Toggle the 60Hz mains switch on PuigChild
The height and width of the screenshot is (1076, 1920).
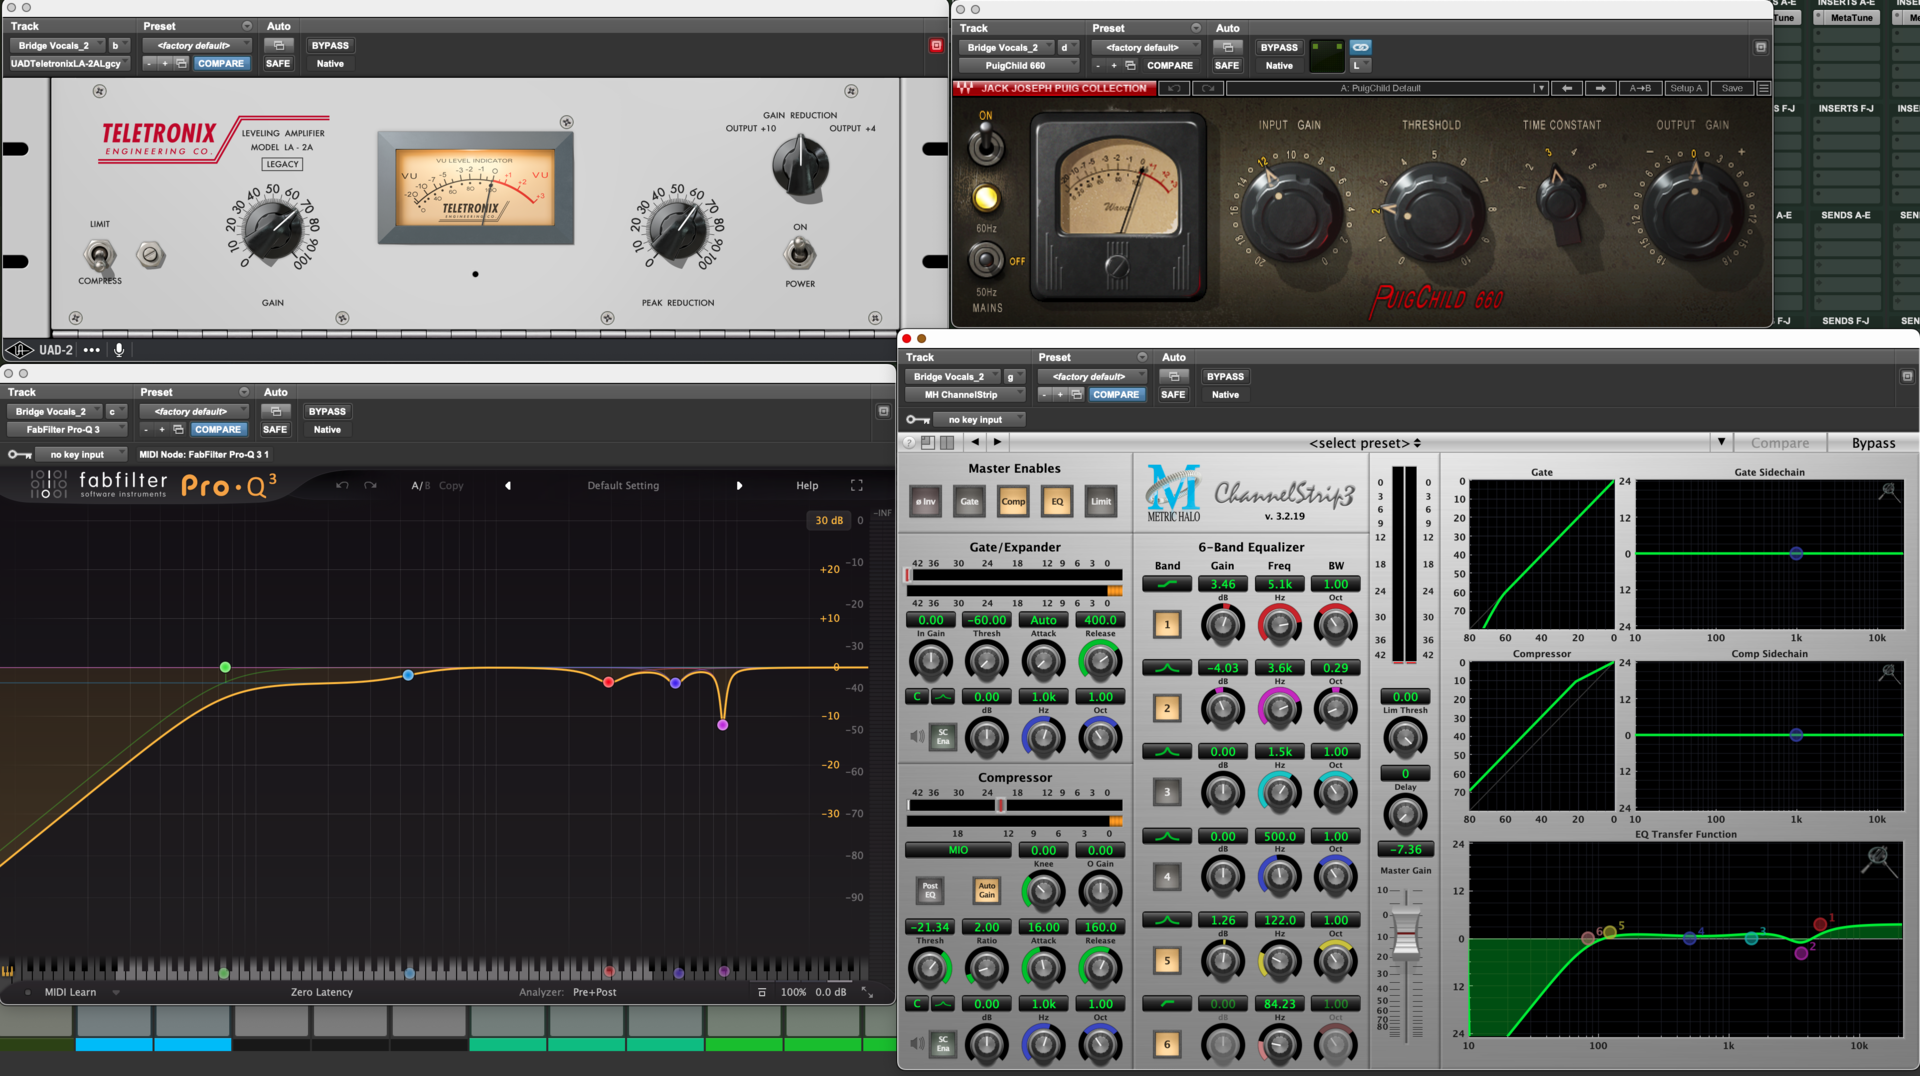pyautogui.click(x=985, y=258)
